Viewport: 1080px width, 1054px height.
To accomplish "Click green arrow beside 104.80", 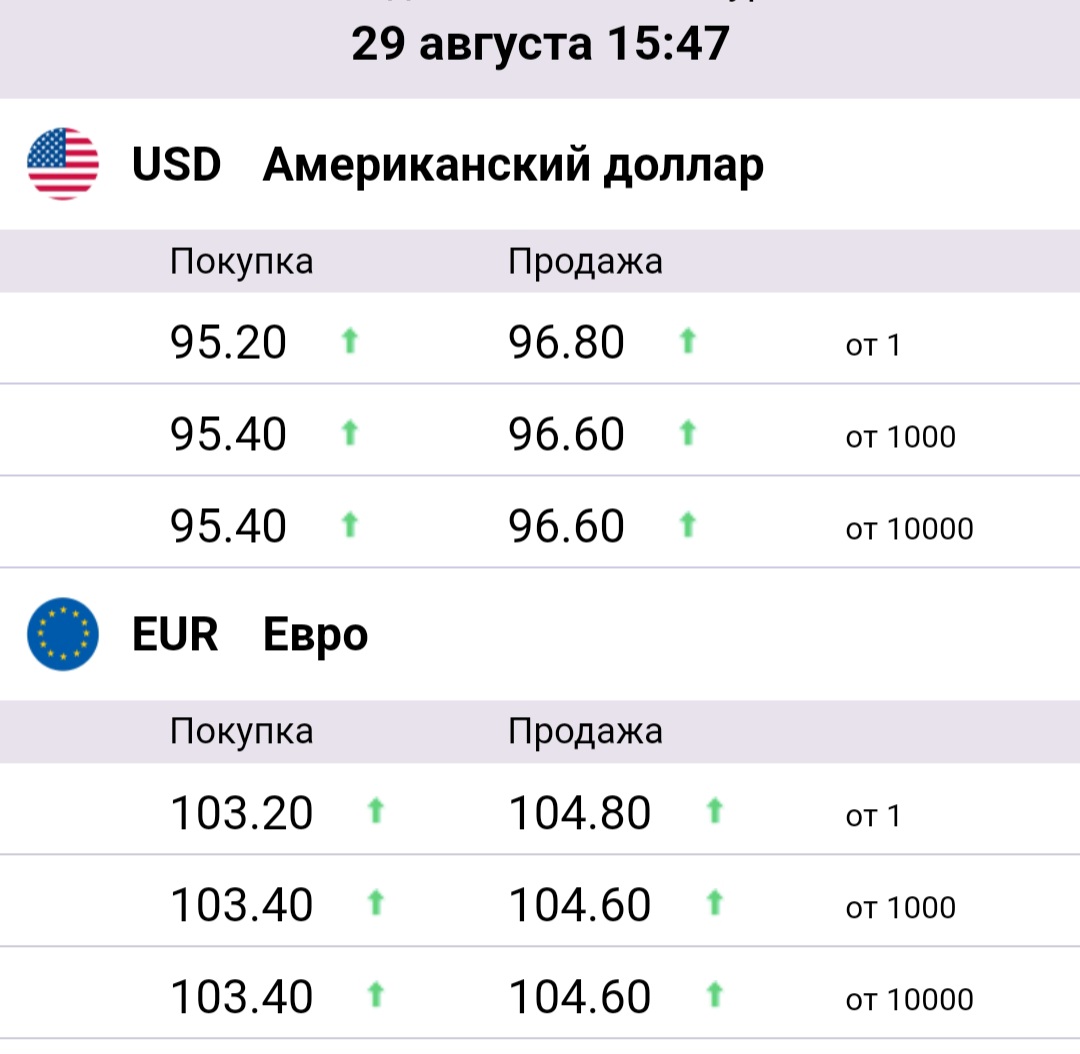I will [715, 811].
